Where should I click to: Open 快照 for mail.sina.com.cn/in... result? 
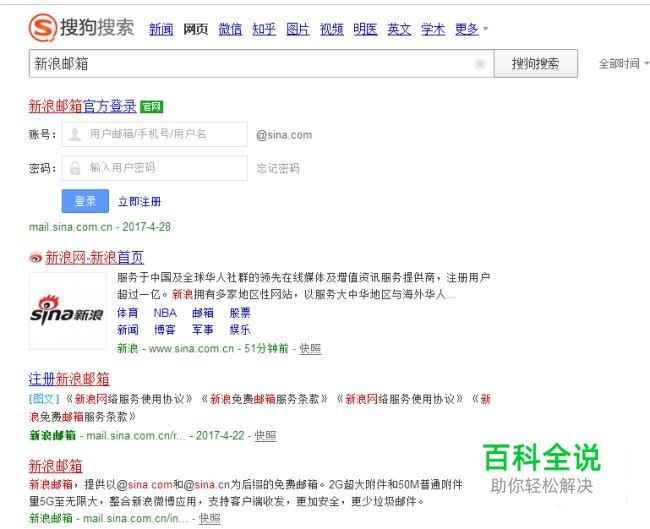point(210,519)
